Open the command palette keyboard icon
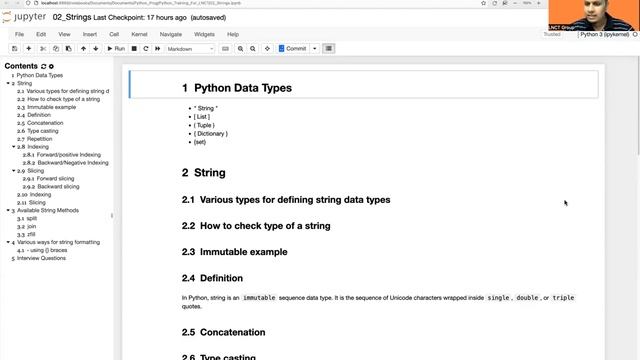 point(225,49)
